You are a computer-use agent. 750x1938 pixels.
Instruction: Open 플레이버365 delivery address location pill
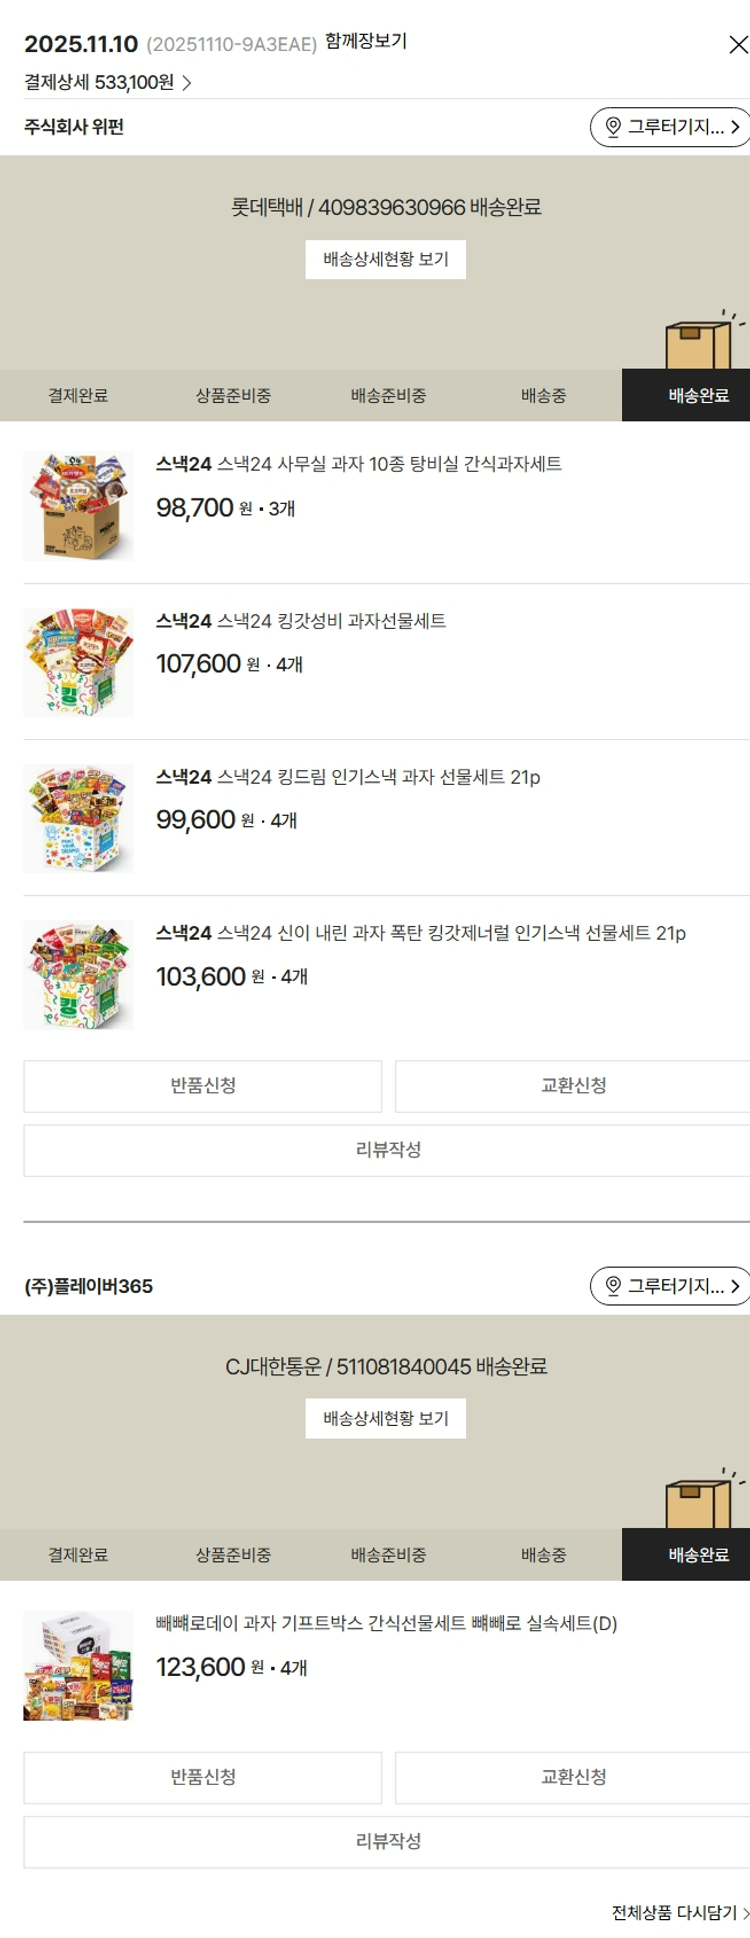tap(670, 1286)
